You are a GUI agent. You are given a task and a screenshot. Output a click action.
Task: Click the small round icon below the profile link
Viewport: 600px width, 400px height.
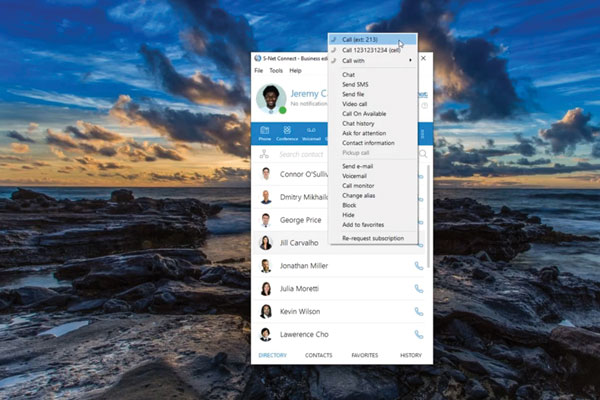click(424, 106)
